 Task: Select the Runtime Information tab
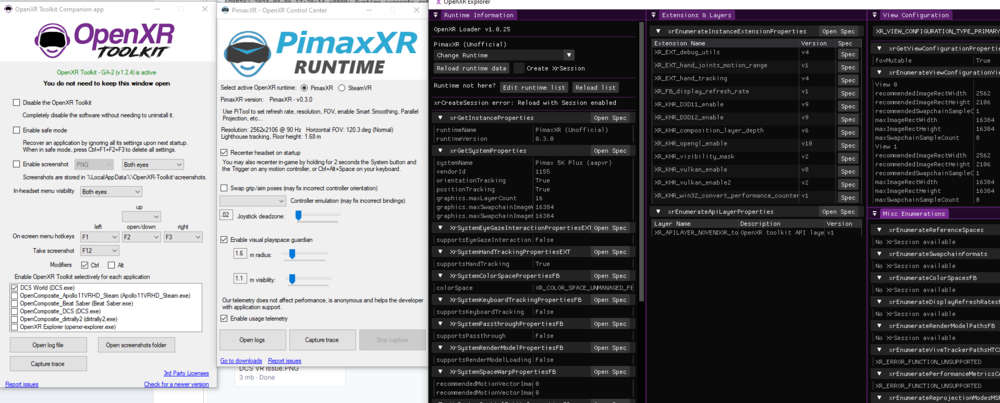(478, 15)
